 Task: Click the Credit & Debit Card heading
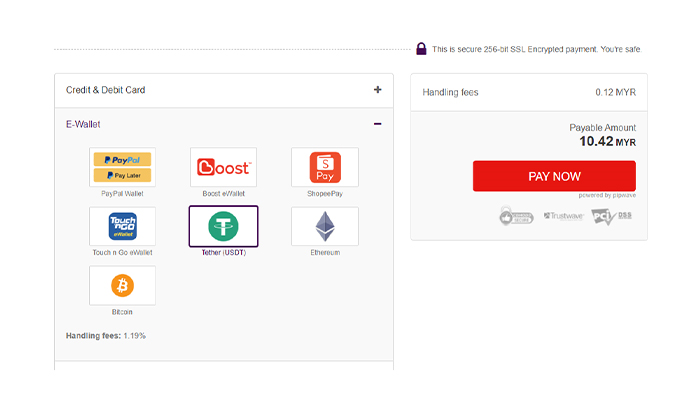(105, 90)
